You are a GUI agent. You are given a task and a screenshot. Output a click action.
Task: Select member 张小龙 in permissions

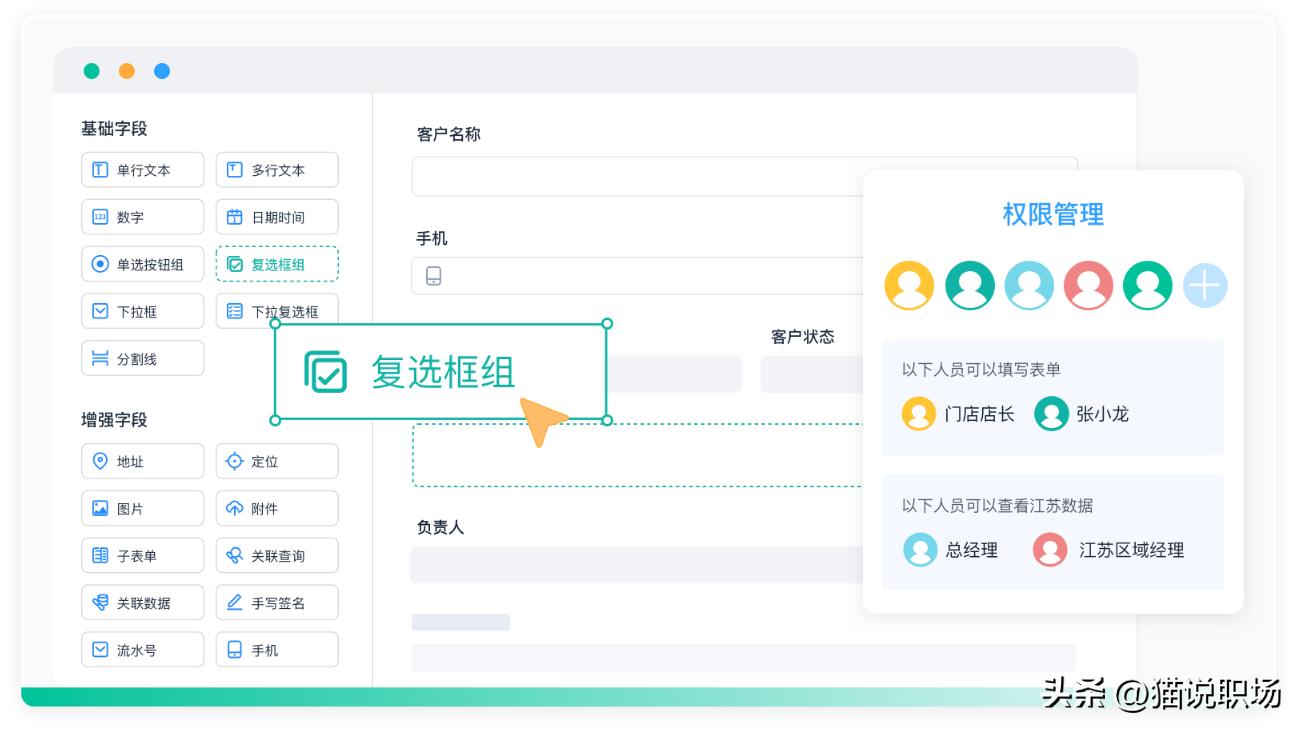point(1083,413)
